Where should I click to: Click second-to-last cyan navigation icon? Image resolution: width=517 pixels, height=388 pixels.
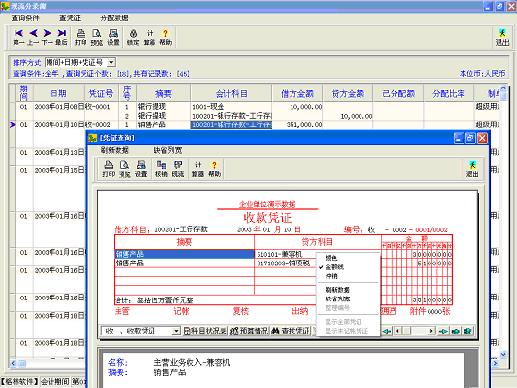tap(455, 331)
